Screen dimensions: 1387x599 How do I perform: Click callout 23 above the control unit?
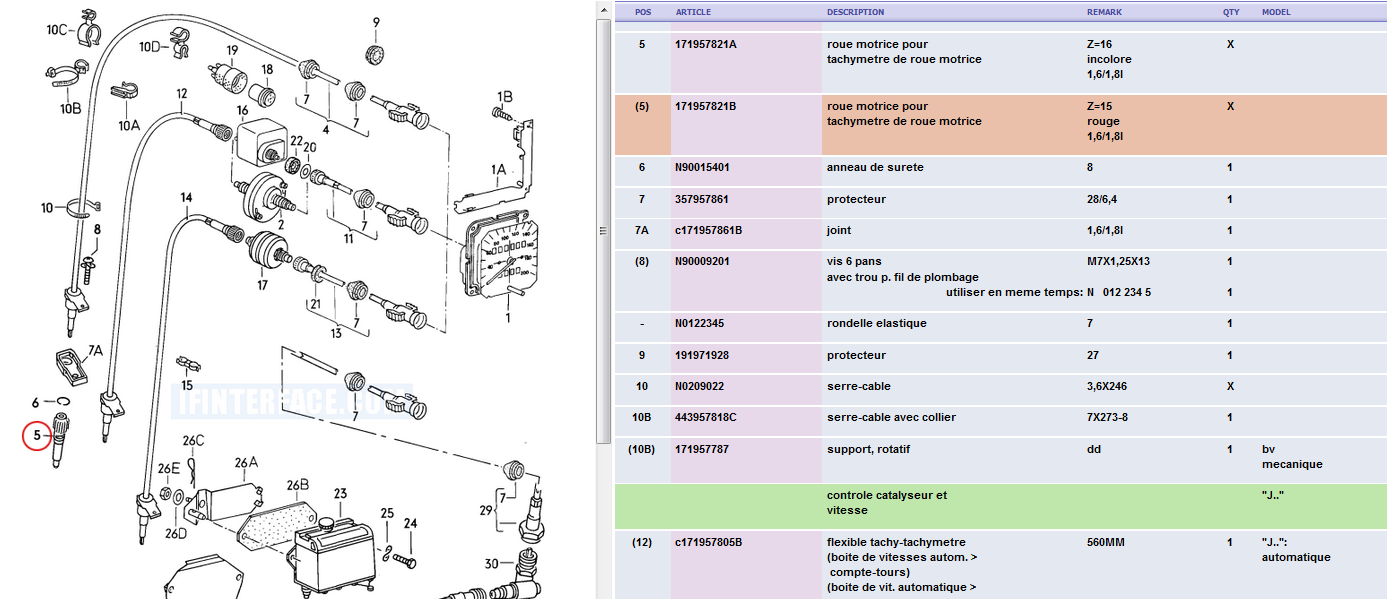pyautogui.click(x=340, y=494)
